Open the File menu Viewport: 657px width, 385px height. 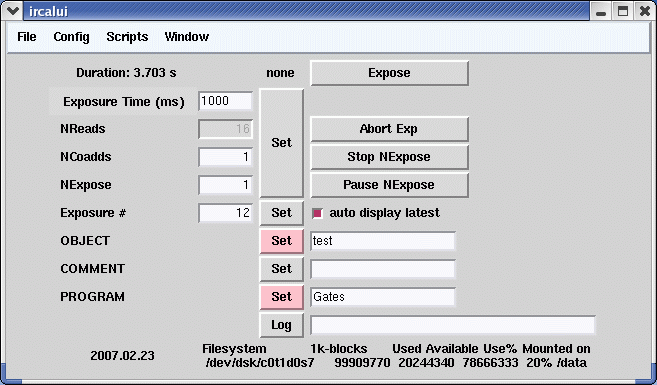[x=26, y=37]
